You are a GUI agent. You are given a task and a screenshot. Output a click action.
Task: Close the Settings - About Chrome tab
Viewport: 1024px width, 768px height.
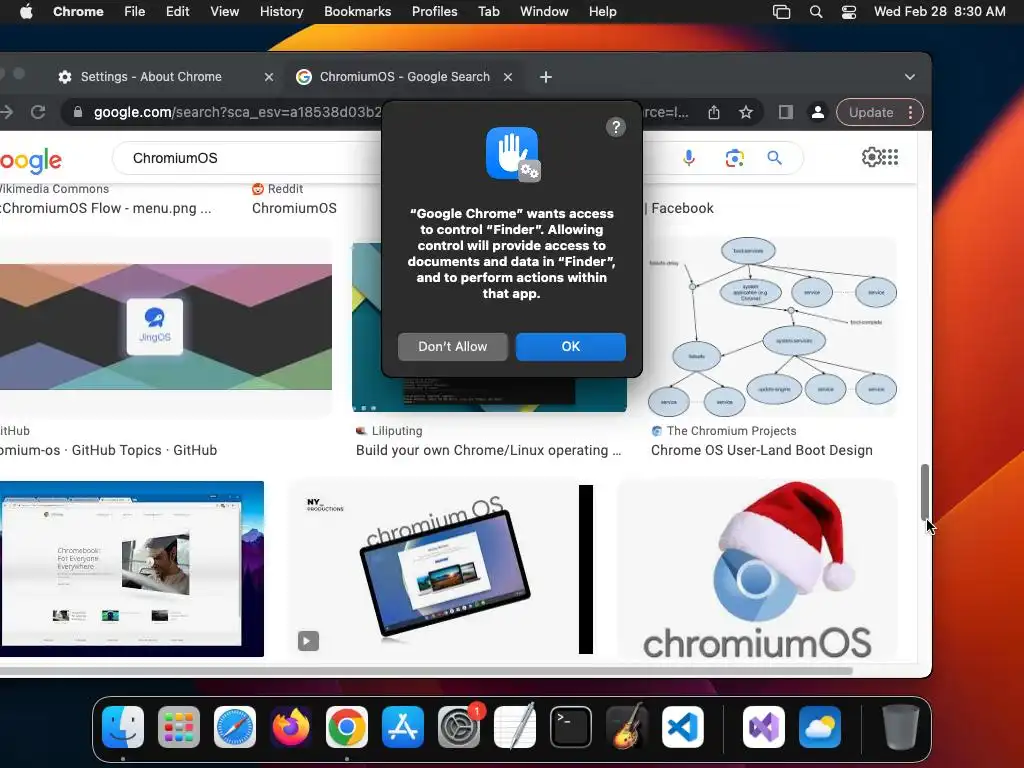[x=268, y=77]
